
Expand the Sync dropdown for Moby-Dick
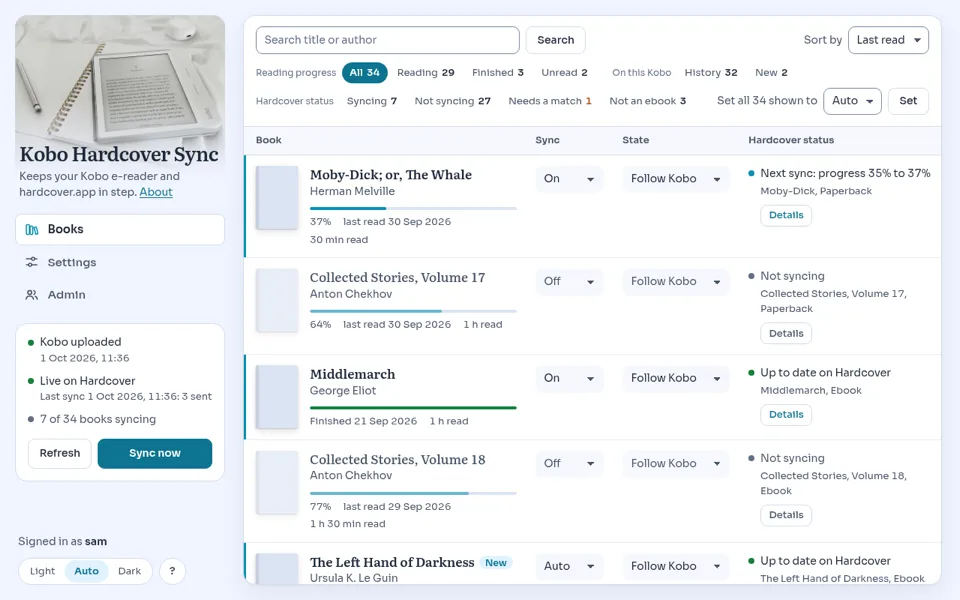[x=569, y=179]
